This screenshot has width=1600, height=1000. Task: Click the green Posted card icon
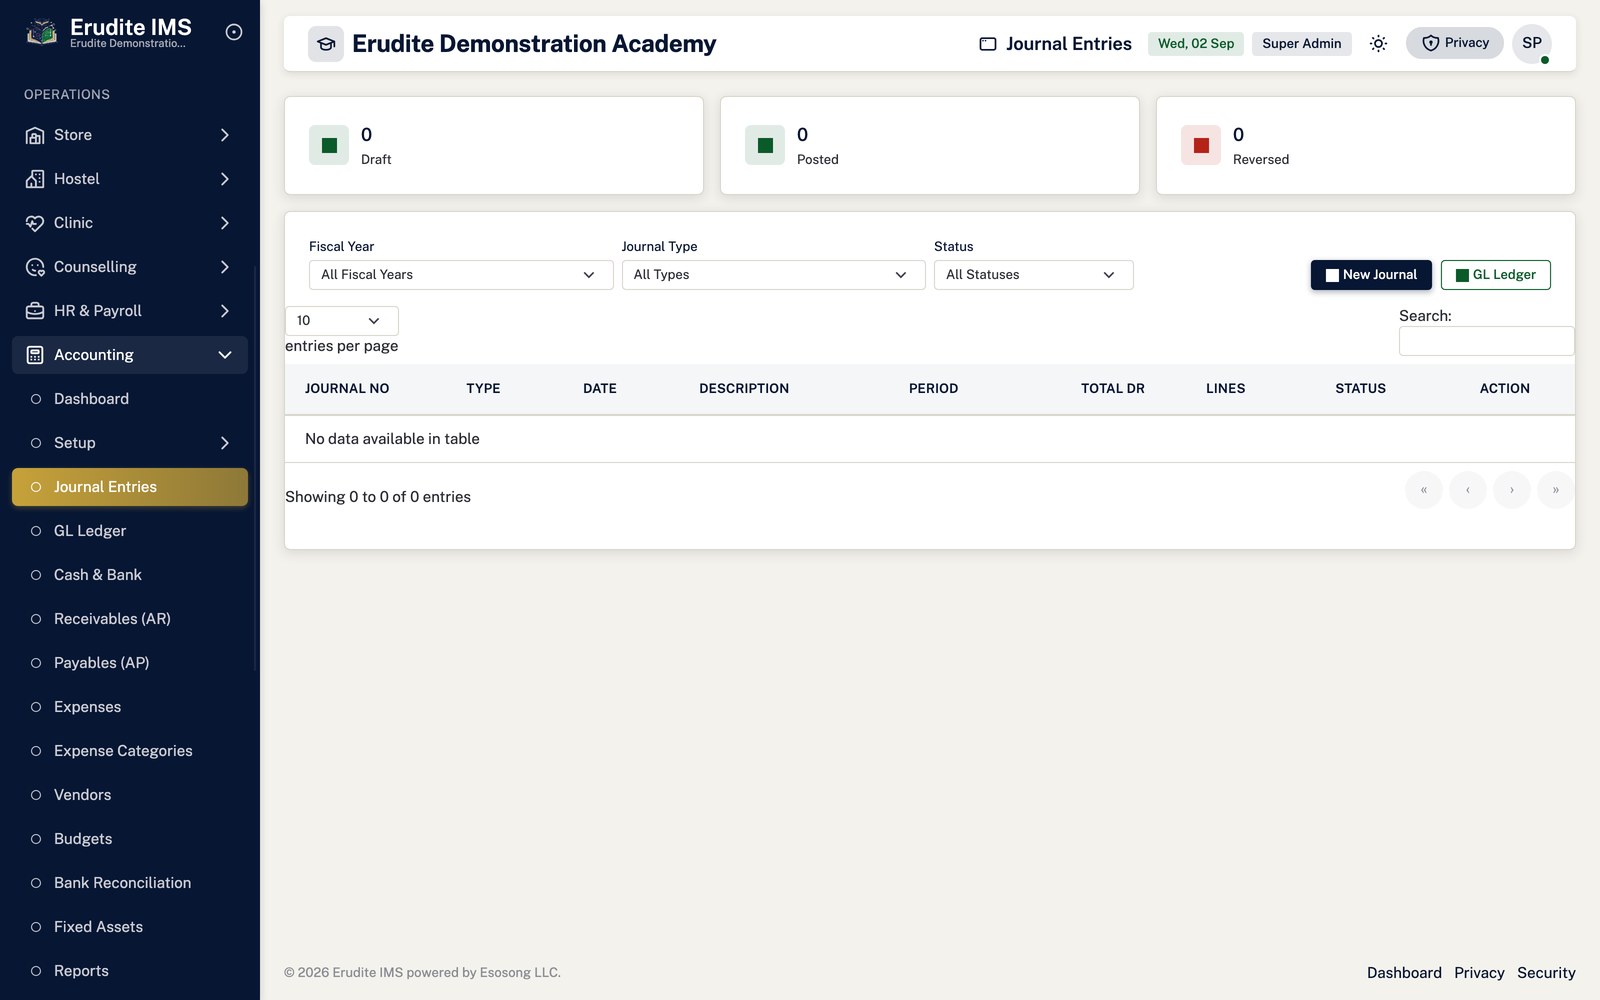(x=765, y=145)
